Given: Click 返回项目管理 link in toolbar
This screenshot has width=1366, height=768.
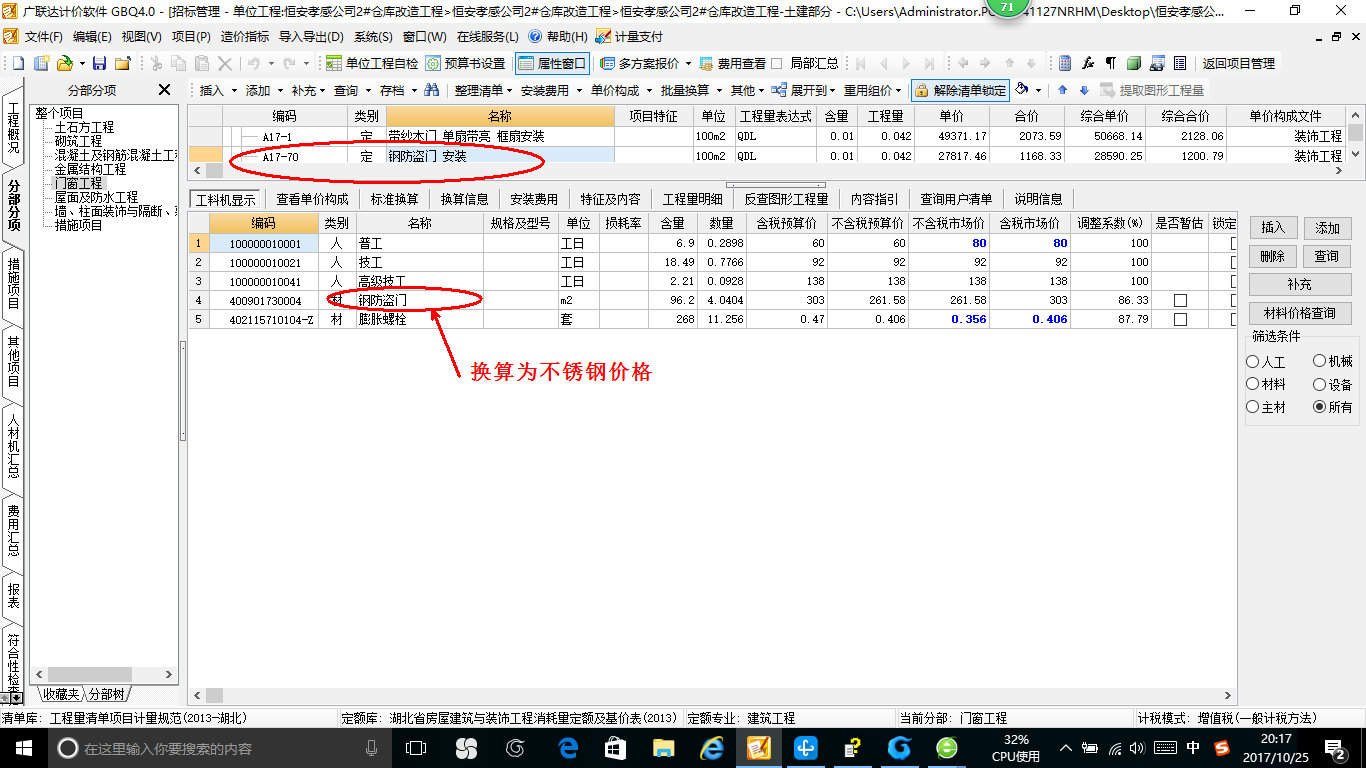Looking at the screenshot, I should point(1238,63).
